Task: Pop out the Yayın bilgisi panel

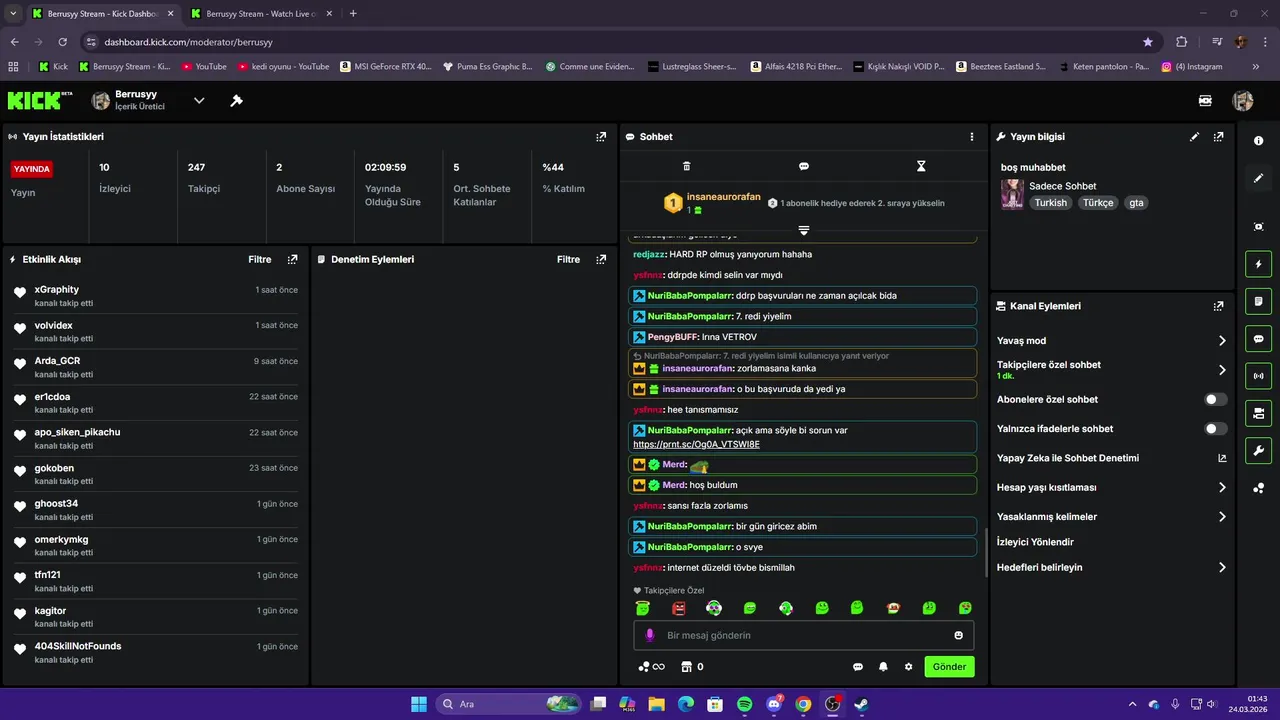Action: (x=1218, y=137)
